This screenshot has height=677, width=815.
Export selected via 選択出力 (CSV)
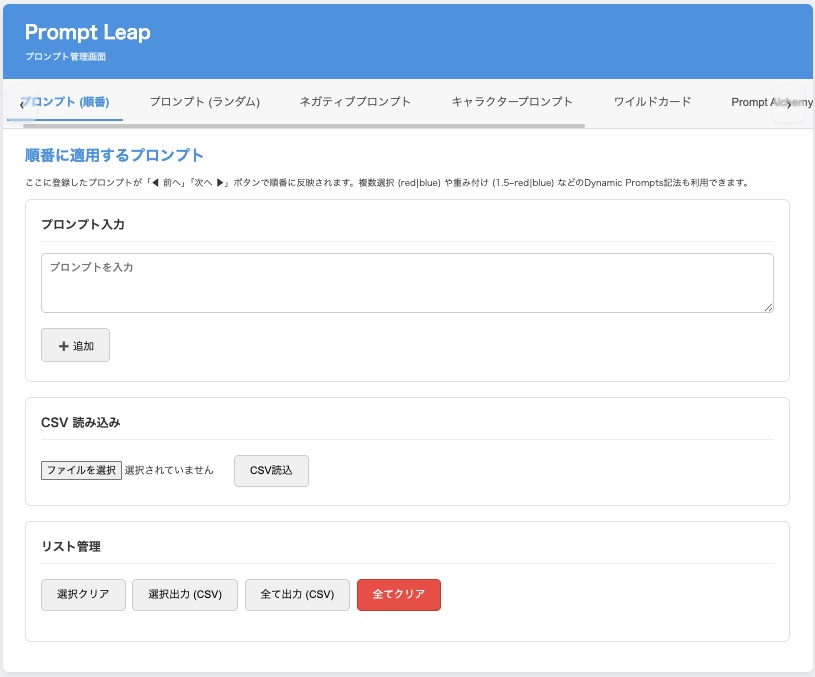[185, 594]
